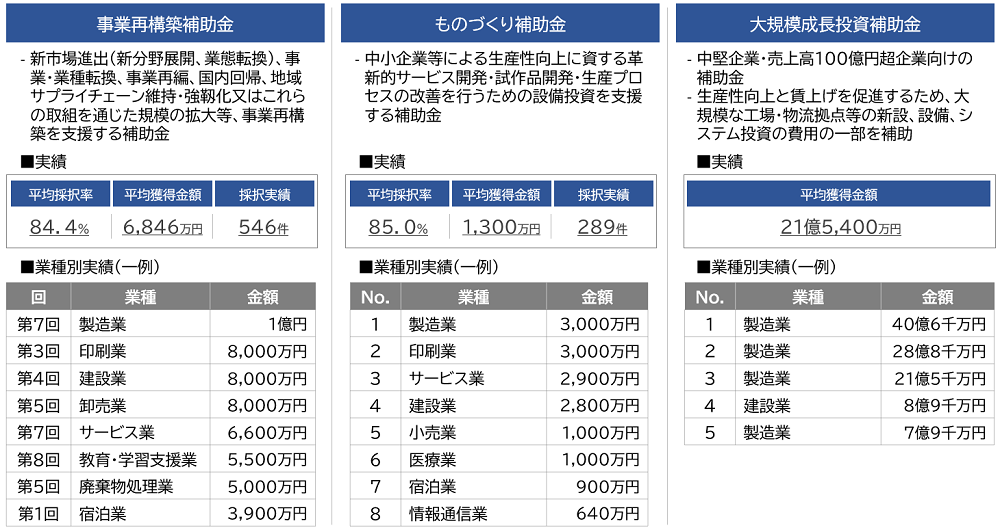Click 1,000万円 in the 医療業 row
The width and height of the screenshot is (1000, 530).
click(597, 460)
